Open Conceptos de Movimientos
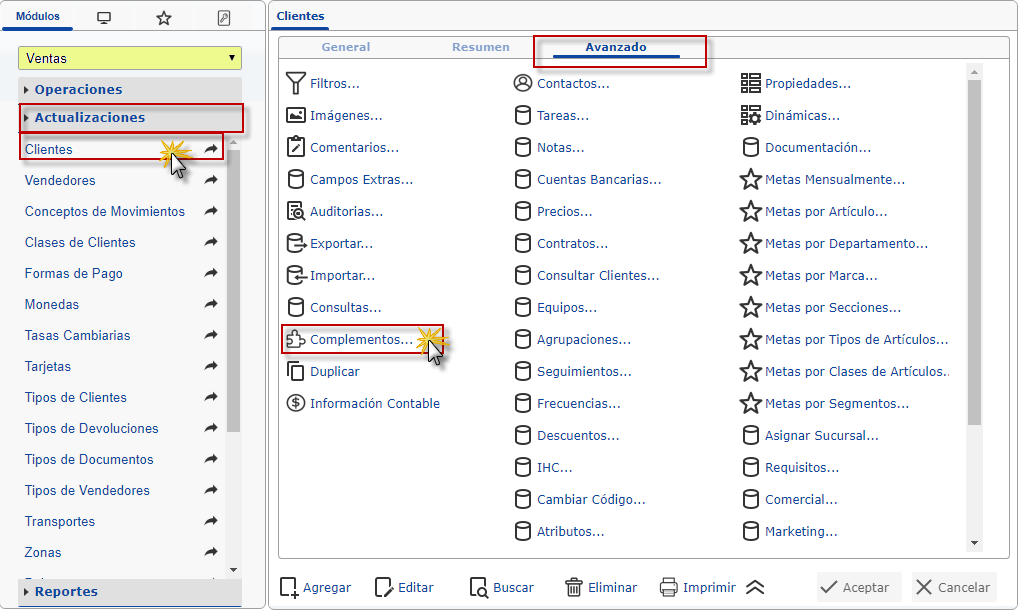1020x610 pixels. [x=105, y=211]
